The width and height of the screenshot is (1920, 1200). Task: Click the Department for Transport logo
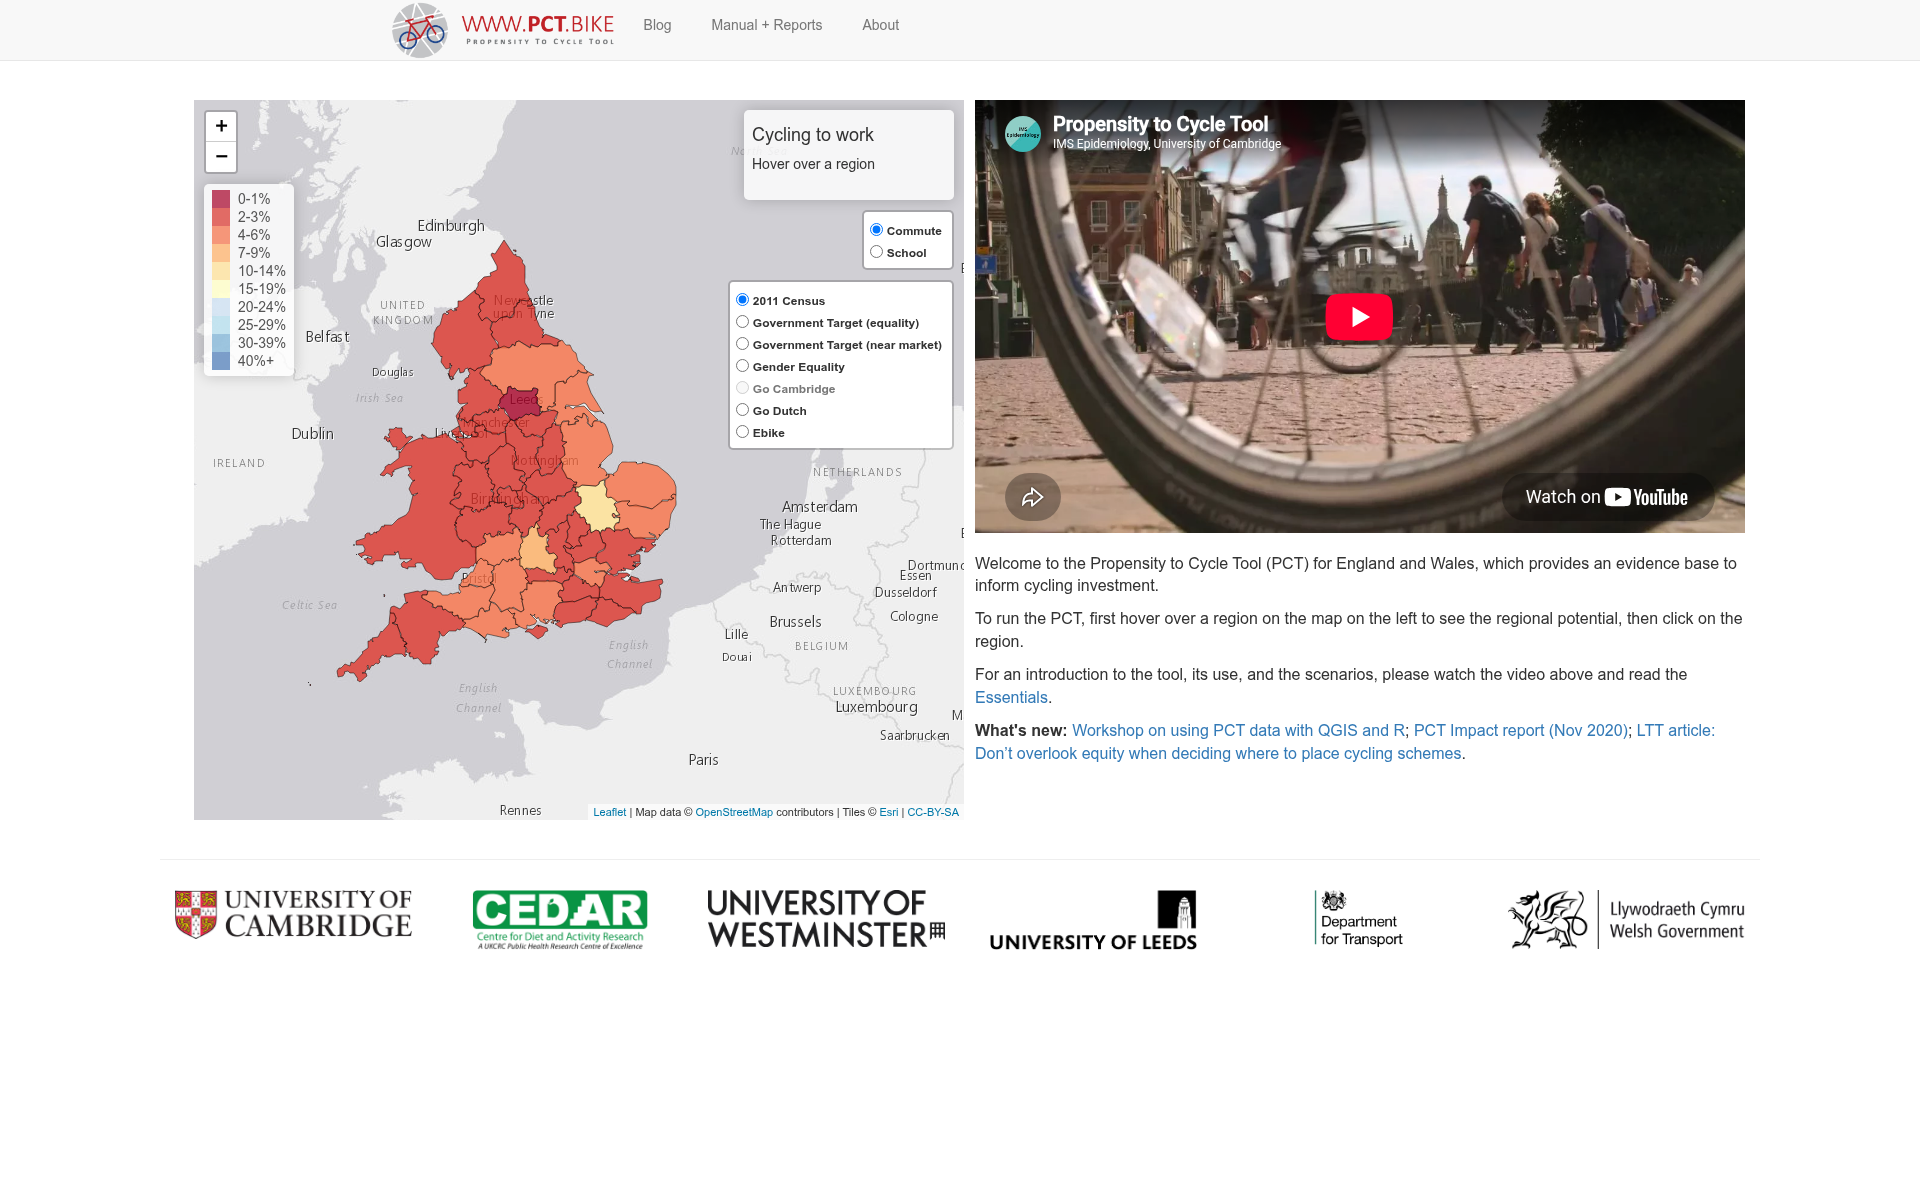[1359, 918]
